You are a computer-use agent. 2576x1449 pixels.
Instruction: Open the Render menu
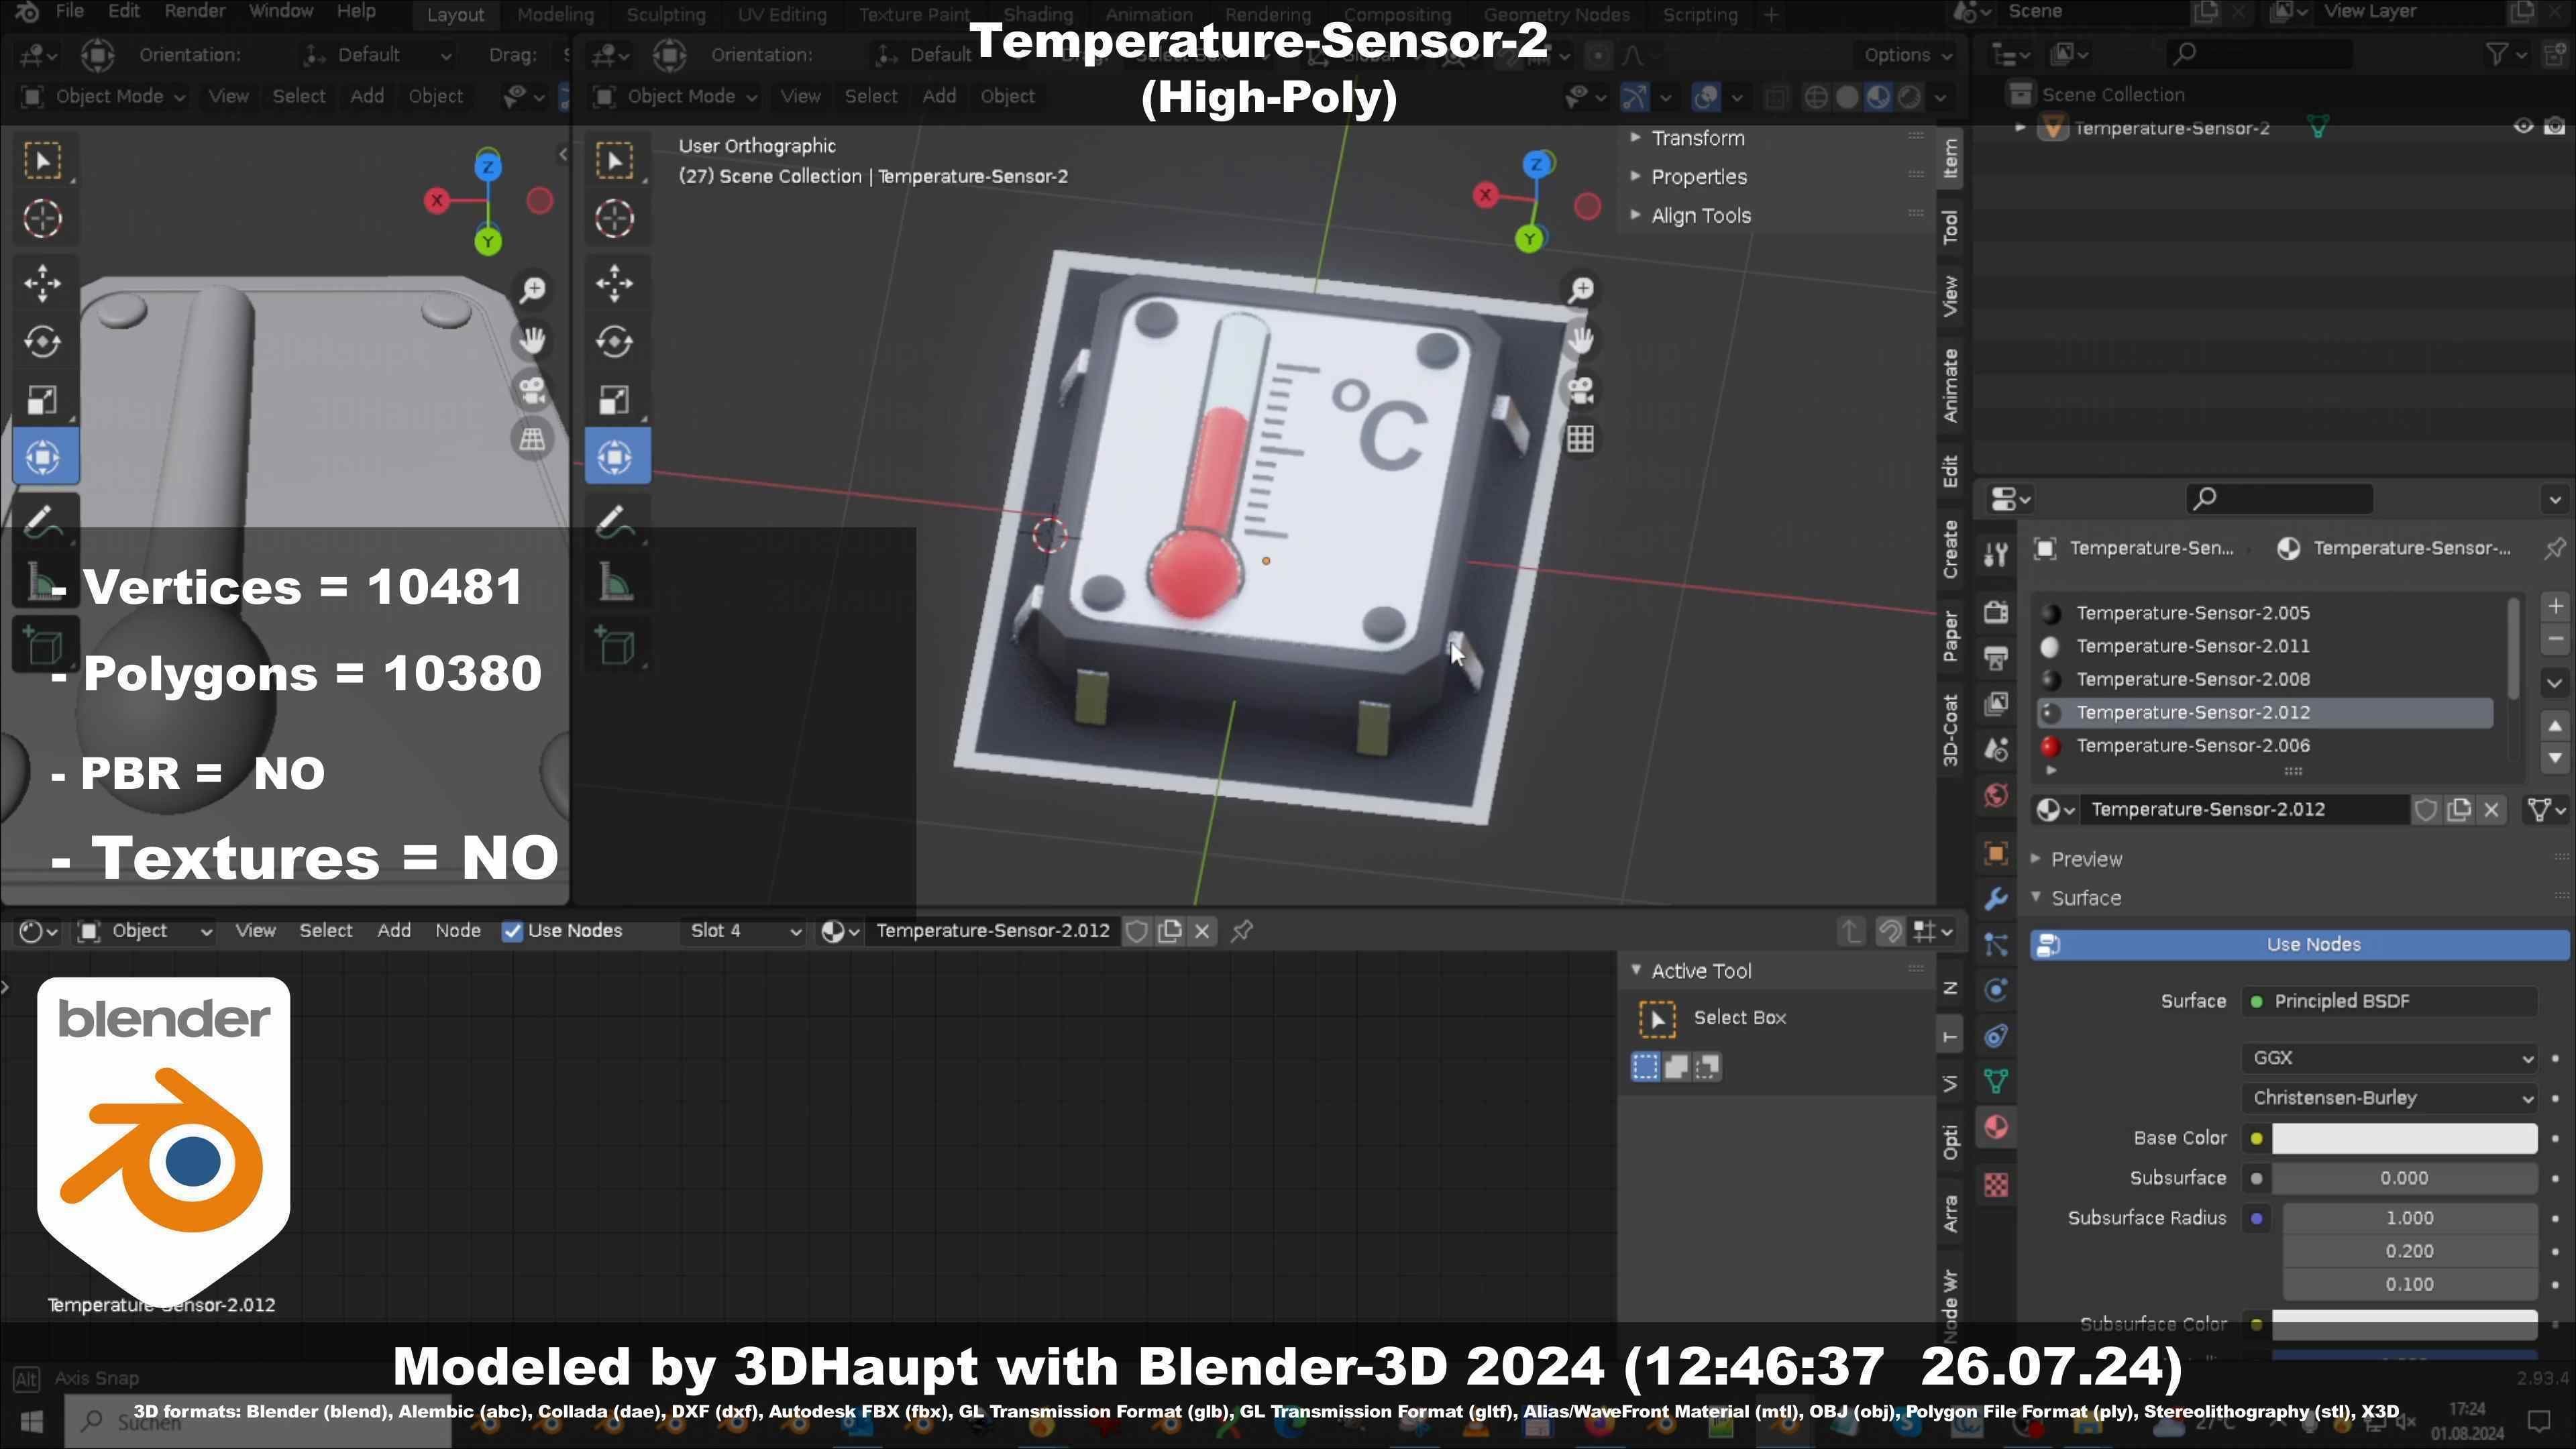[x=194, y=12]
